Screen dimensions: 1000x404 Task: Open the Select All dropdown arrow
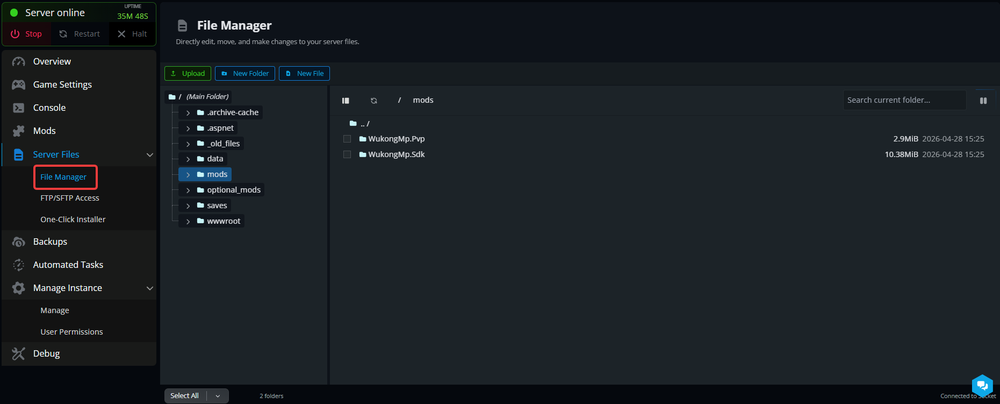tap(217, 396)
